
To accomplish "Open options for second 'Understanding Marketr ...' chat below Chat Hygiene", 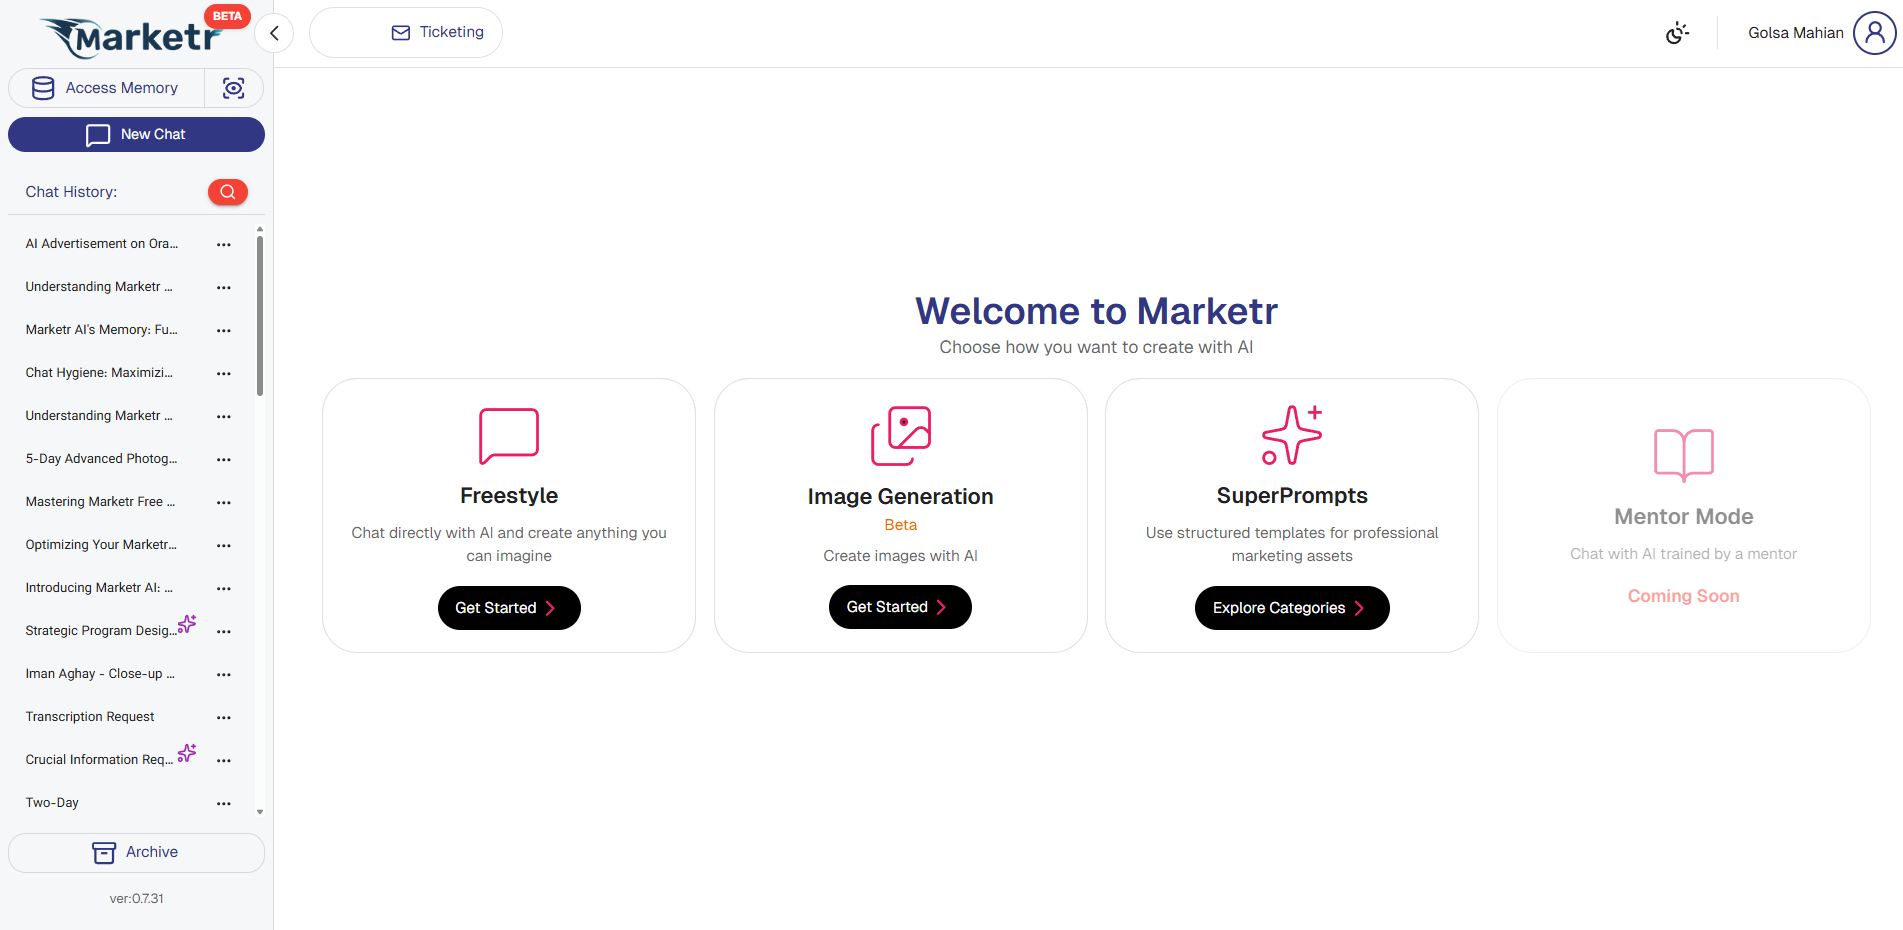I will pos(224,417).
